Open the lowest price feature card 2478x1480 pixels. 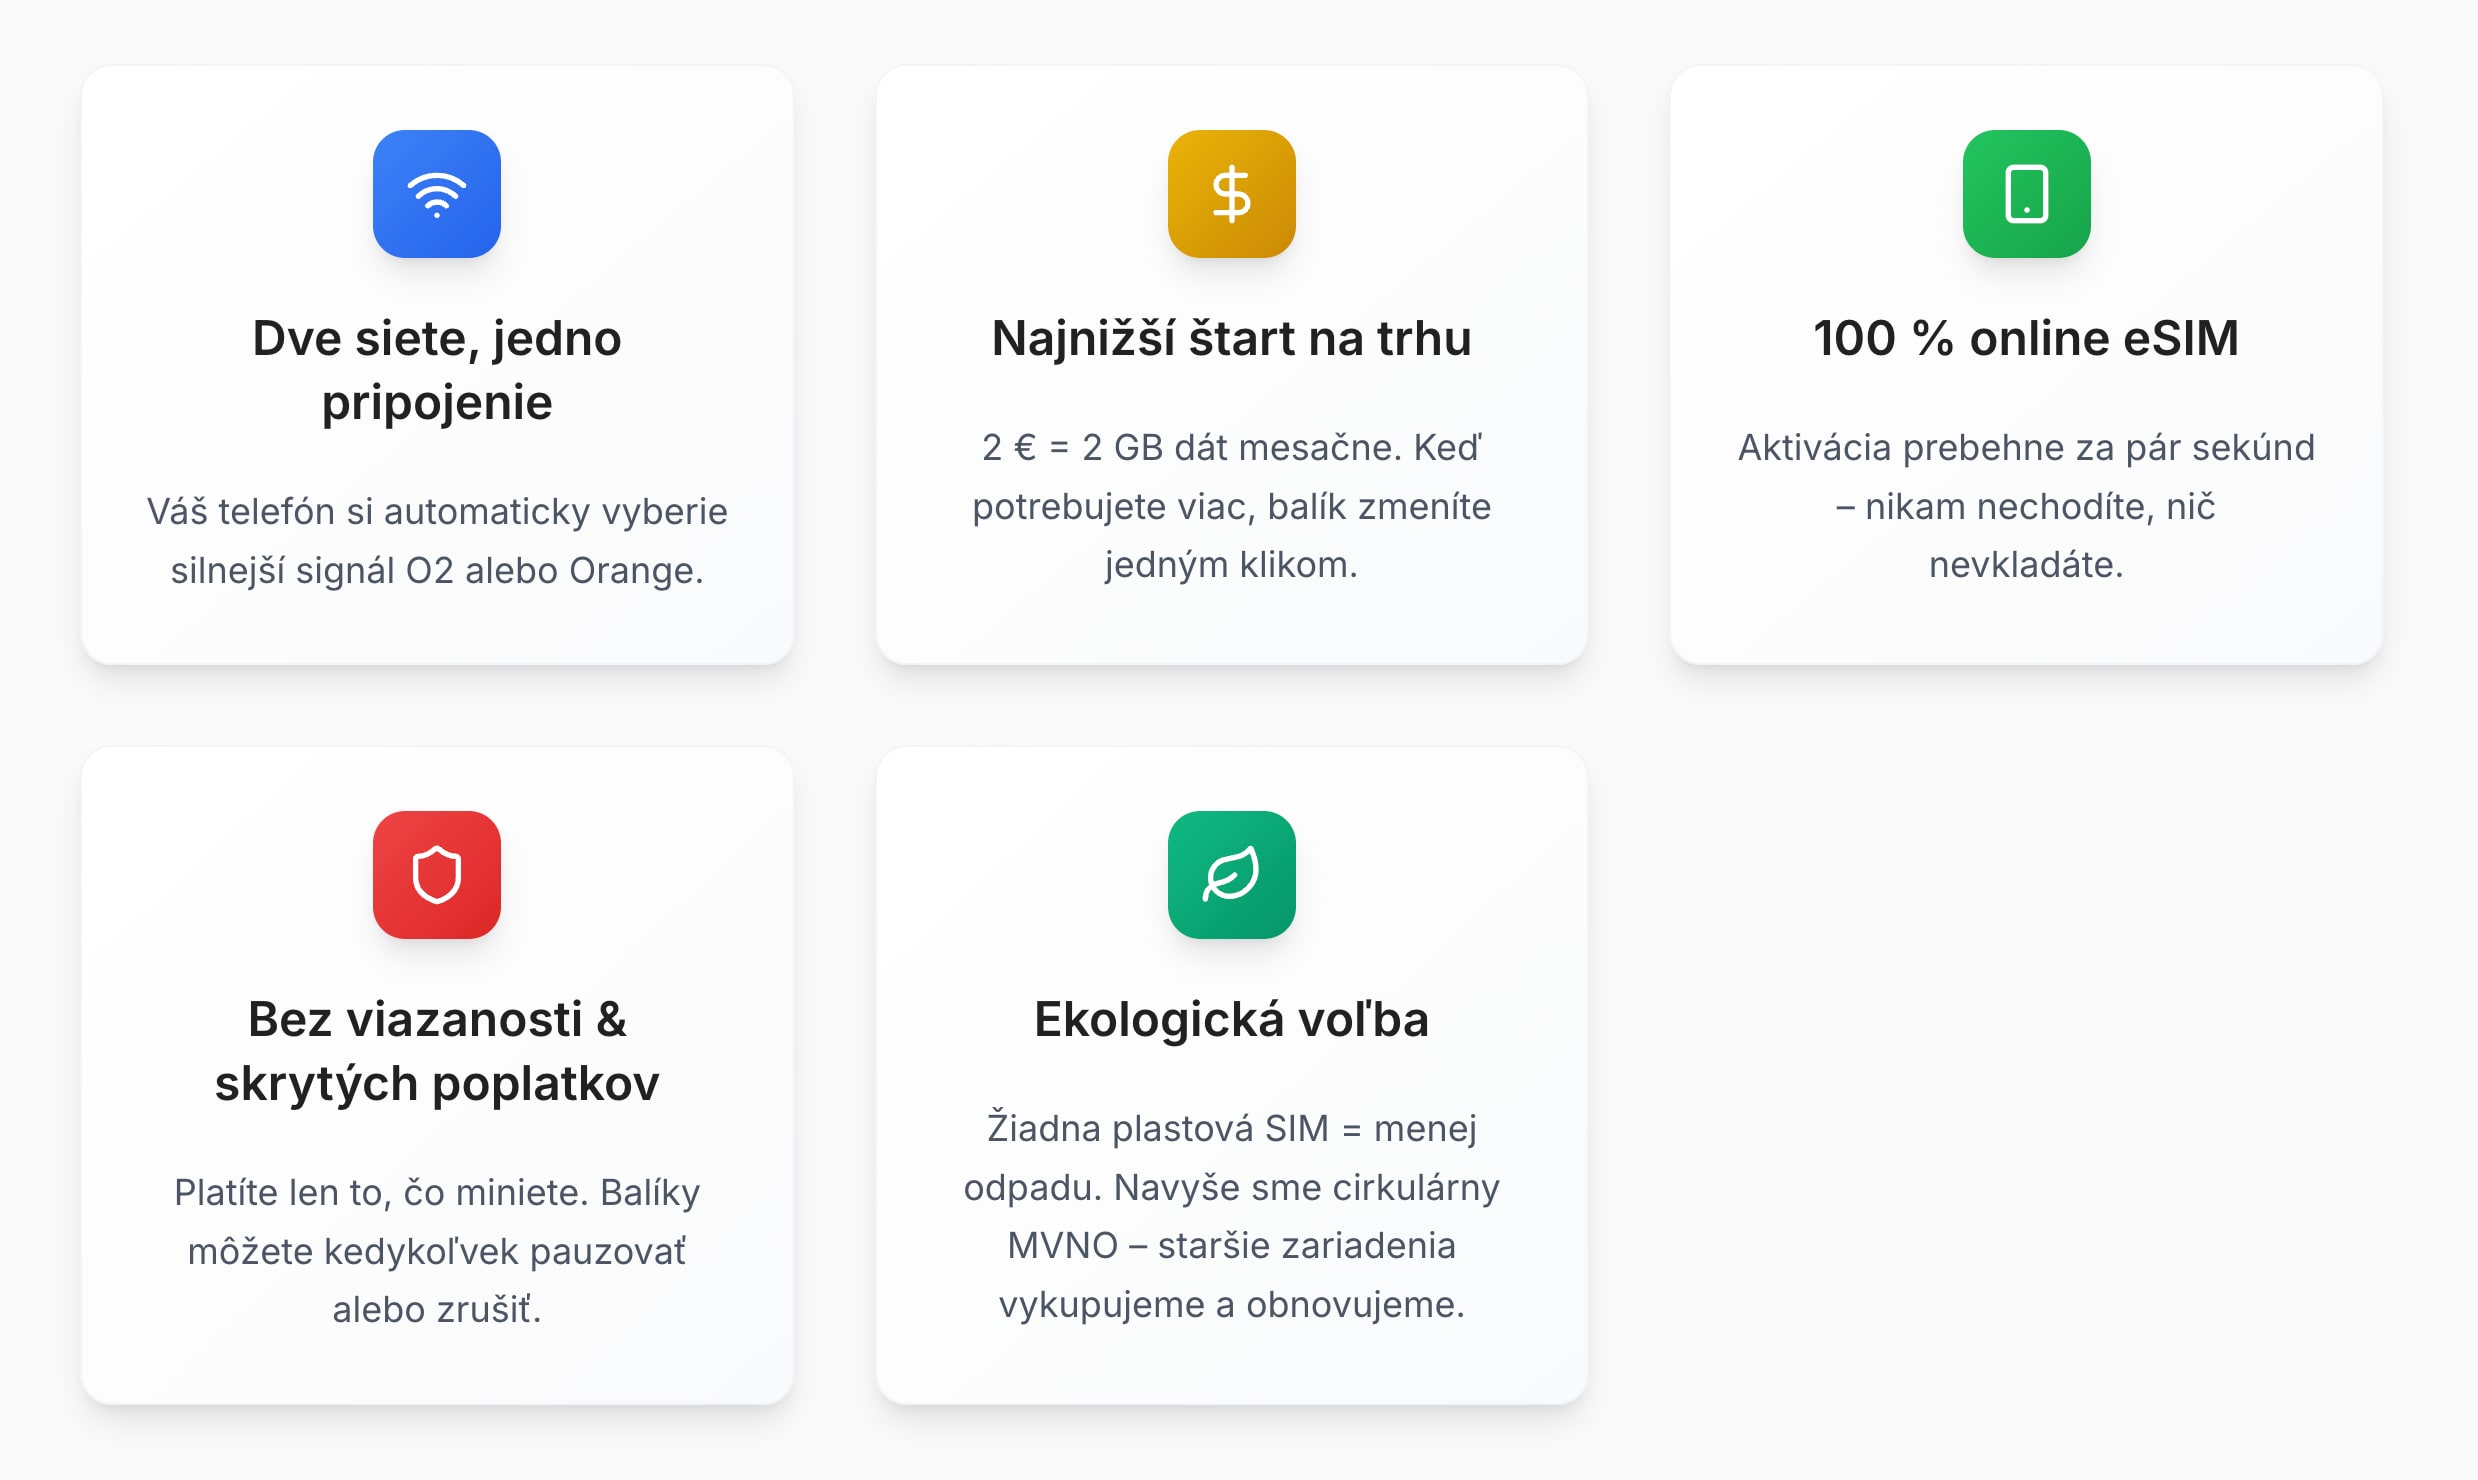coord(1231,365)
